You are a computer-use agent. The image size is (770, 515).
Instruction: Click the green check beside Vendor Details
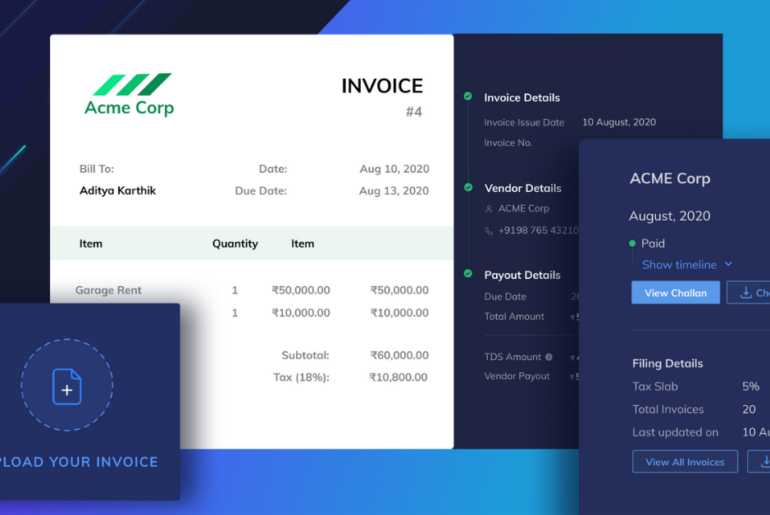468,187
